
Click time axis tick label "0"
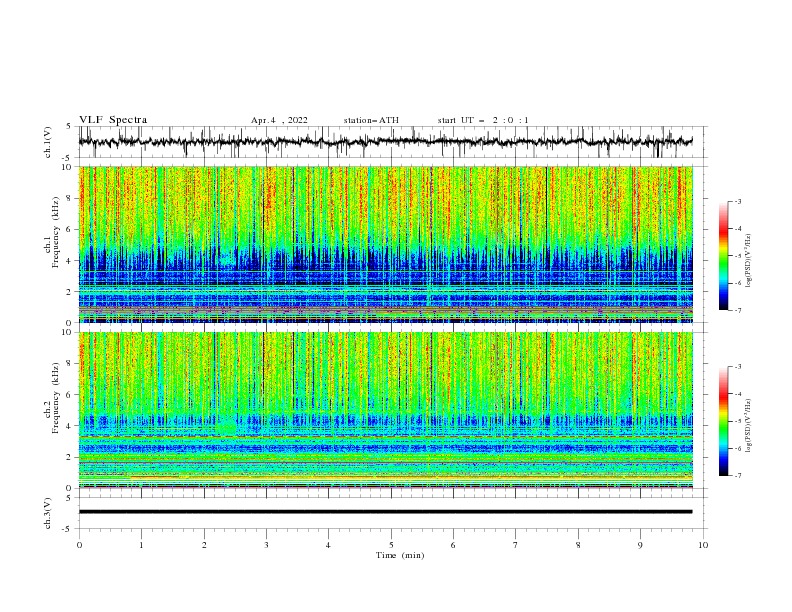(79, 545)
